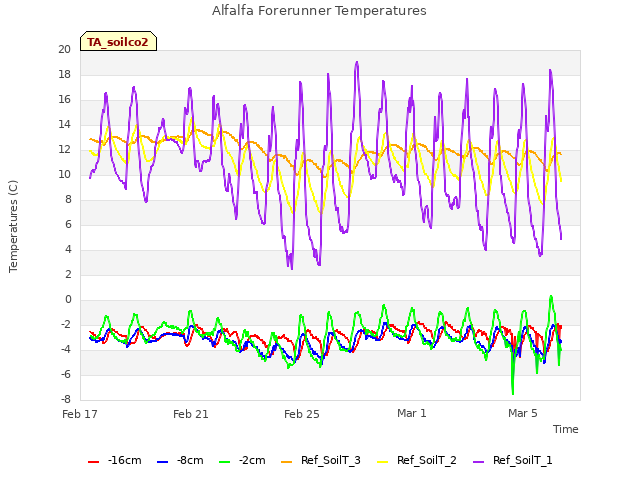Screen dimensions: 640x480
Task: Click the green -2cm legend color marker
Action: pos(224,462)
